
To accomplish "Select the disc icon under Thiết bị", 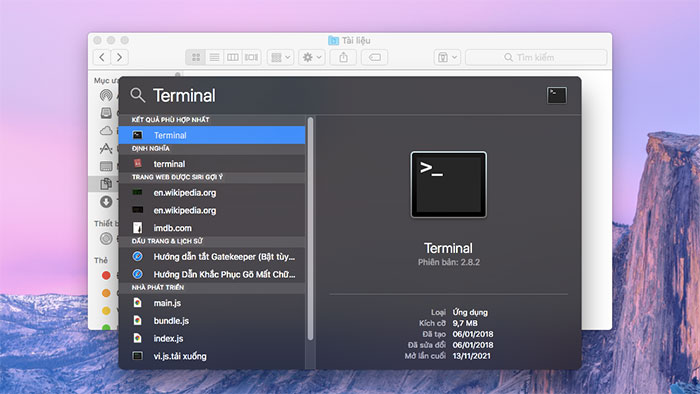I will (106, 238).
